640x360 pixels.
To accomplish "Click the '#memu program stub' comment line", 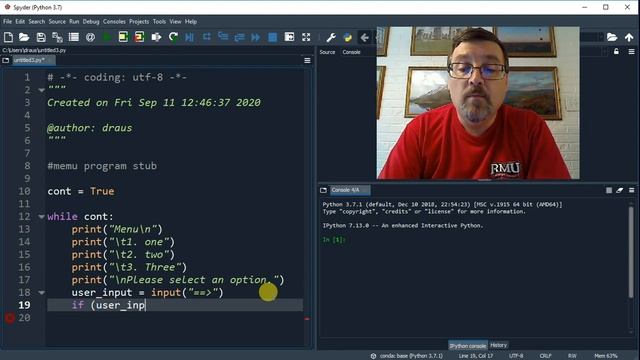I will 102,166.
